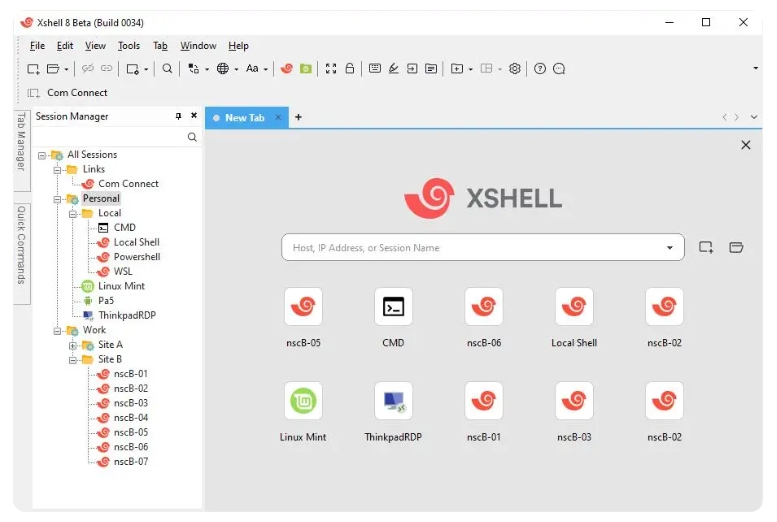
Task: Click the Session Manager search magnifier icon
Action: click(x=192, y=137)
